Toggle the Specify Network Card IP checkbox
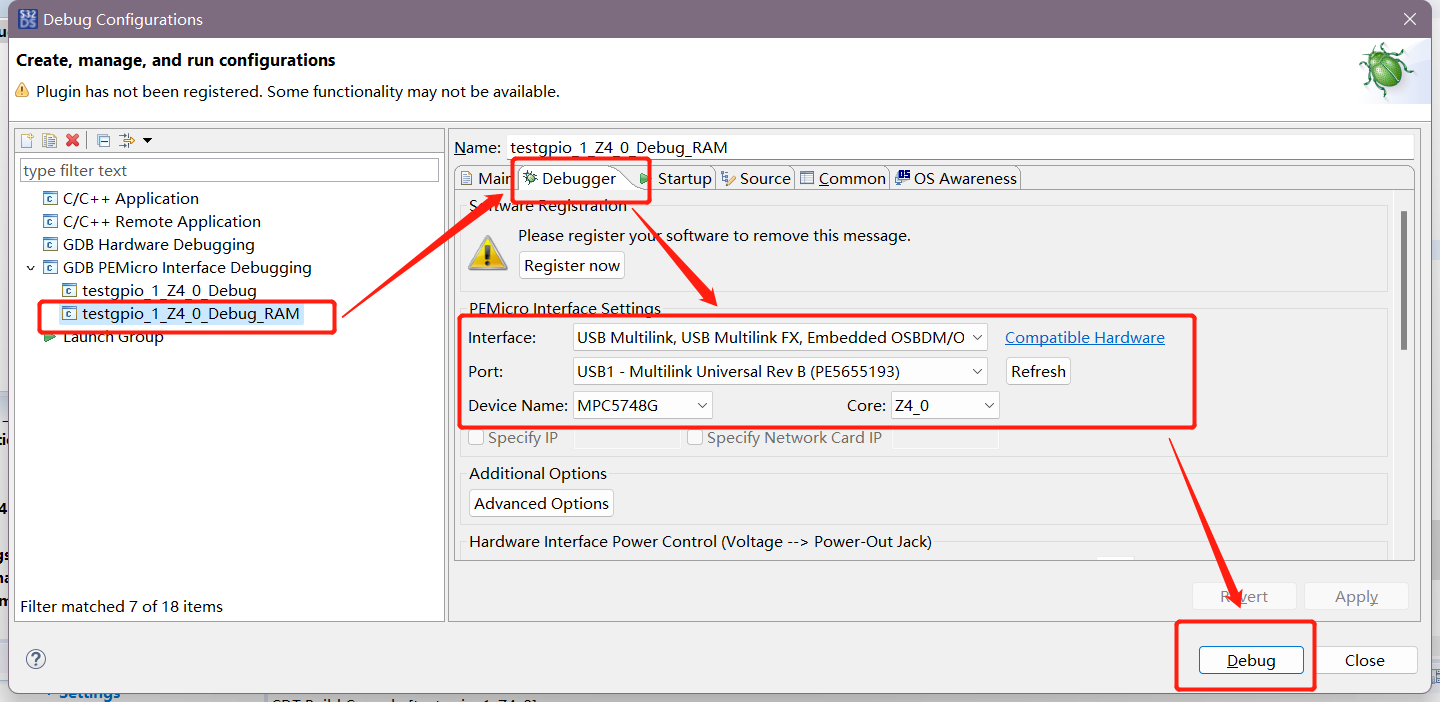 point(695,437)
